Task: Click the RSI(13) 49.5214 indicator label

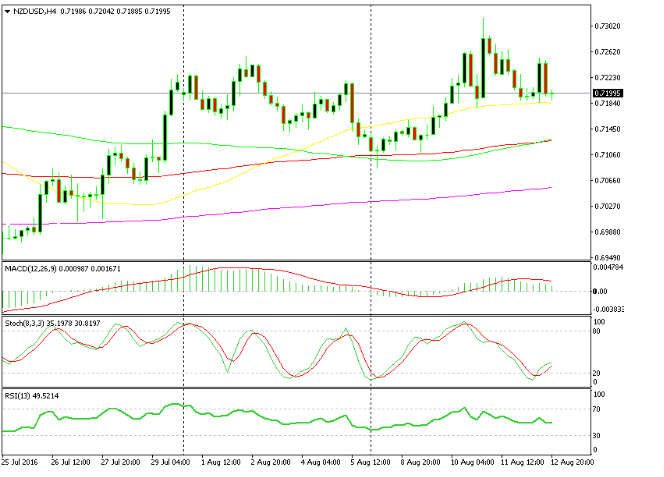Action: (x=32, y=396)
